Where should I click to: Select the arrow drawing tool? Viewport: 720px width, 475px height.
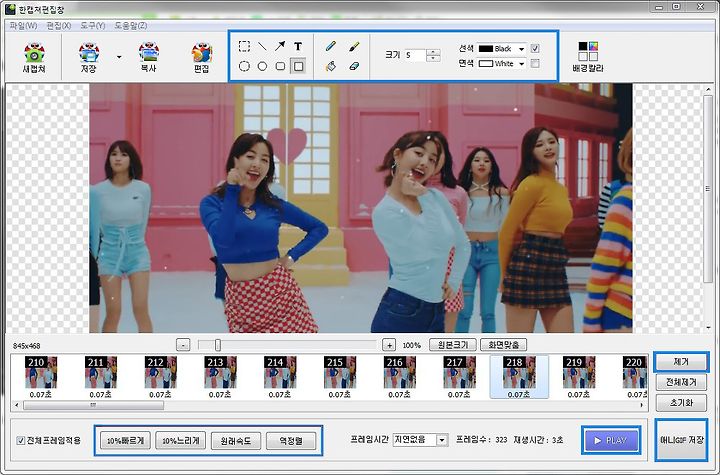tap(280, 46)
